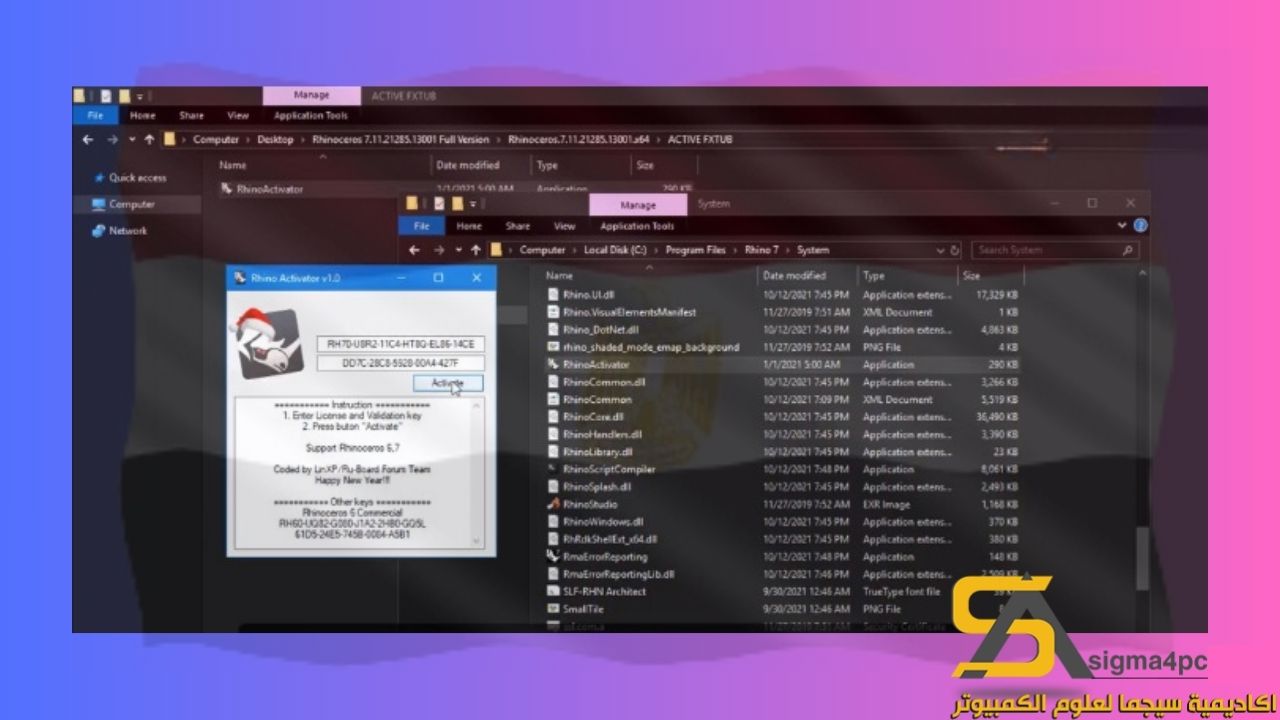Viewport: 1280px width, 720px height.
Task: Select Manage tab in System window
Action: click(x=638, y=204)
